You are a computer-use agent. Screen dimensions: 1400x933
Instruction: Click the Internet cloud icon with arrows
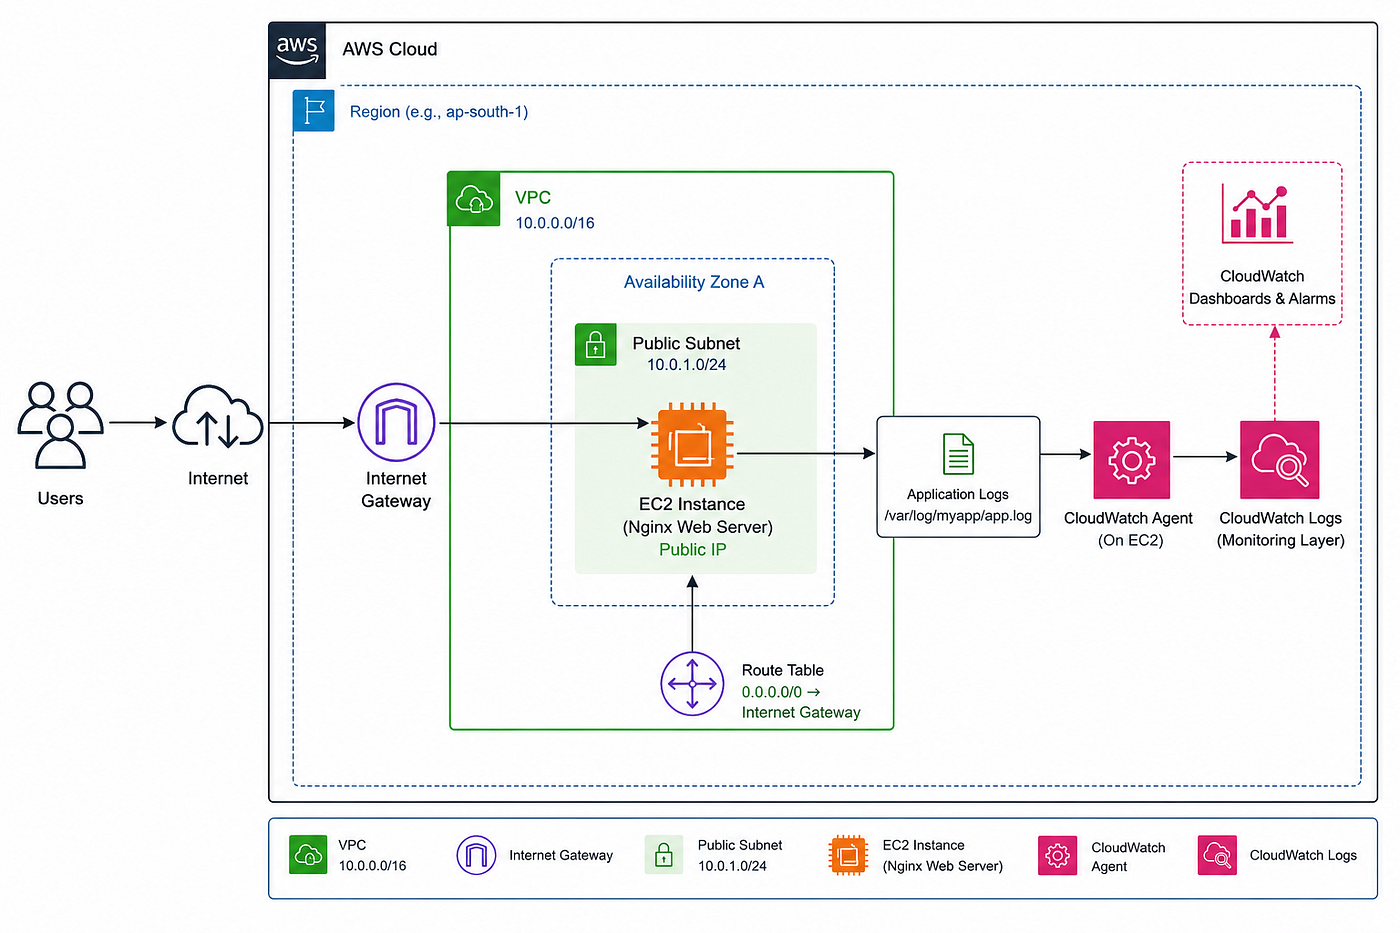(x=218, y=417)
